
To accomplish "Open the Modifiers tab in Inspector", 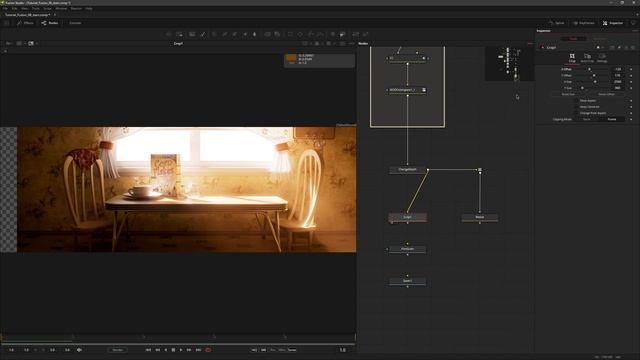I will (x=600, y=38).
